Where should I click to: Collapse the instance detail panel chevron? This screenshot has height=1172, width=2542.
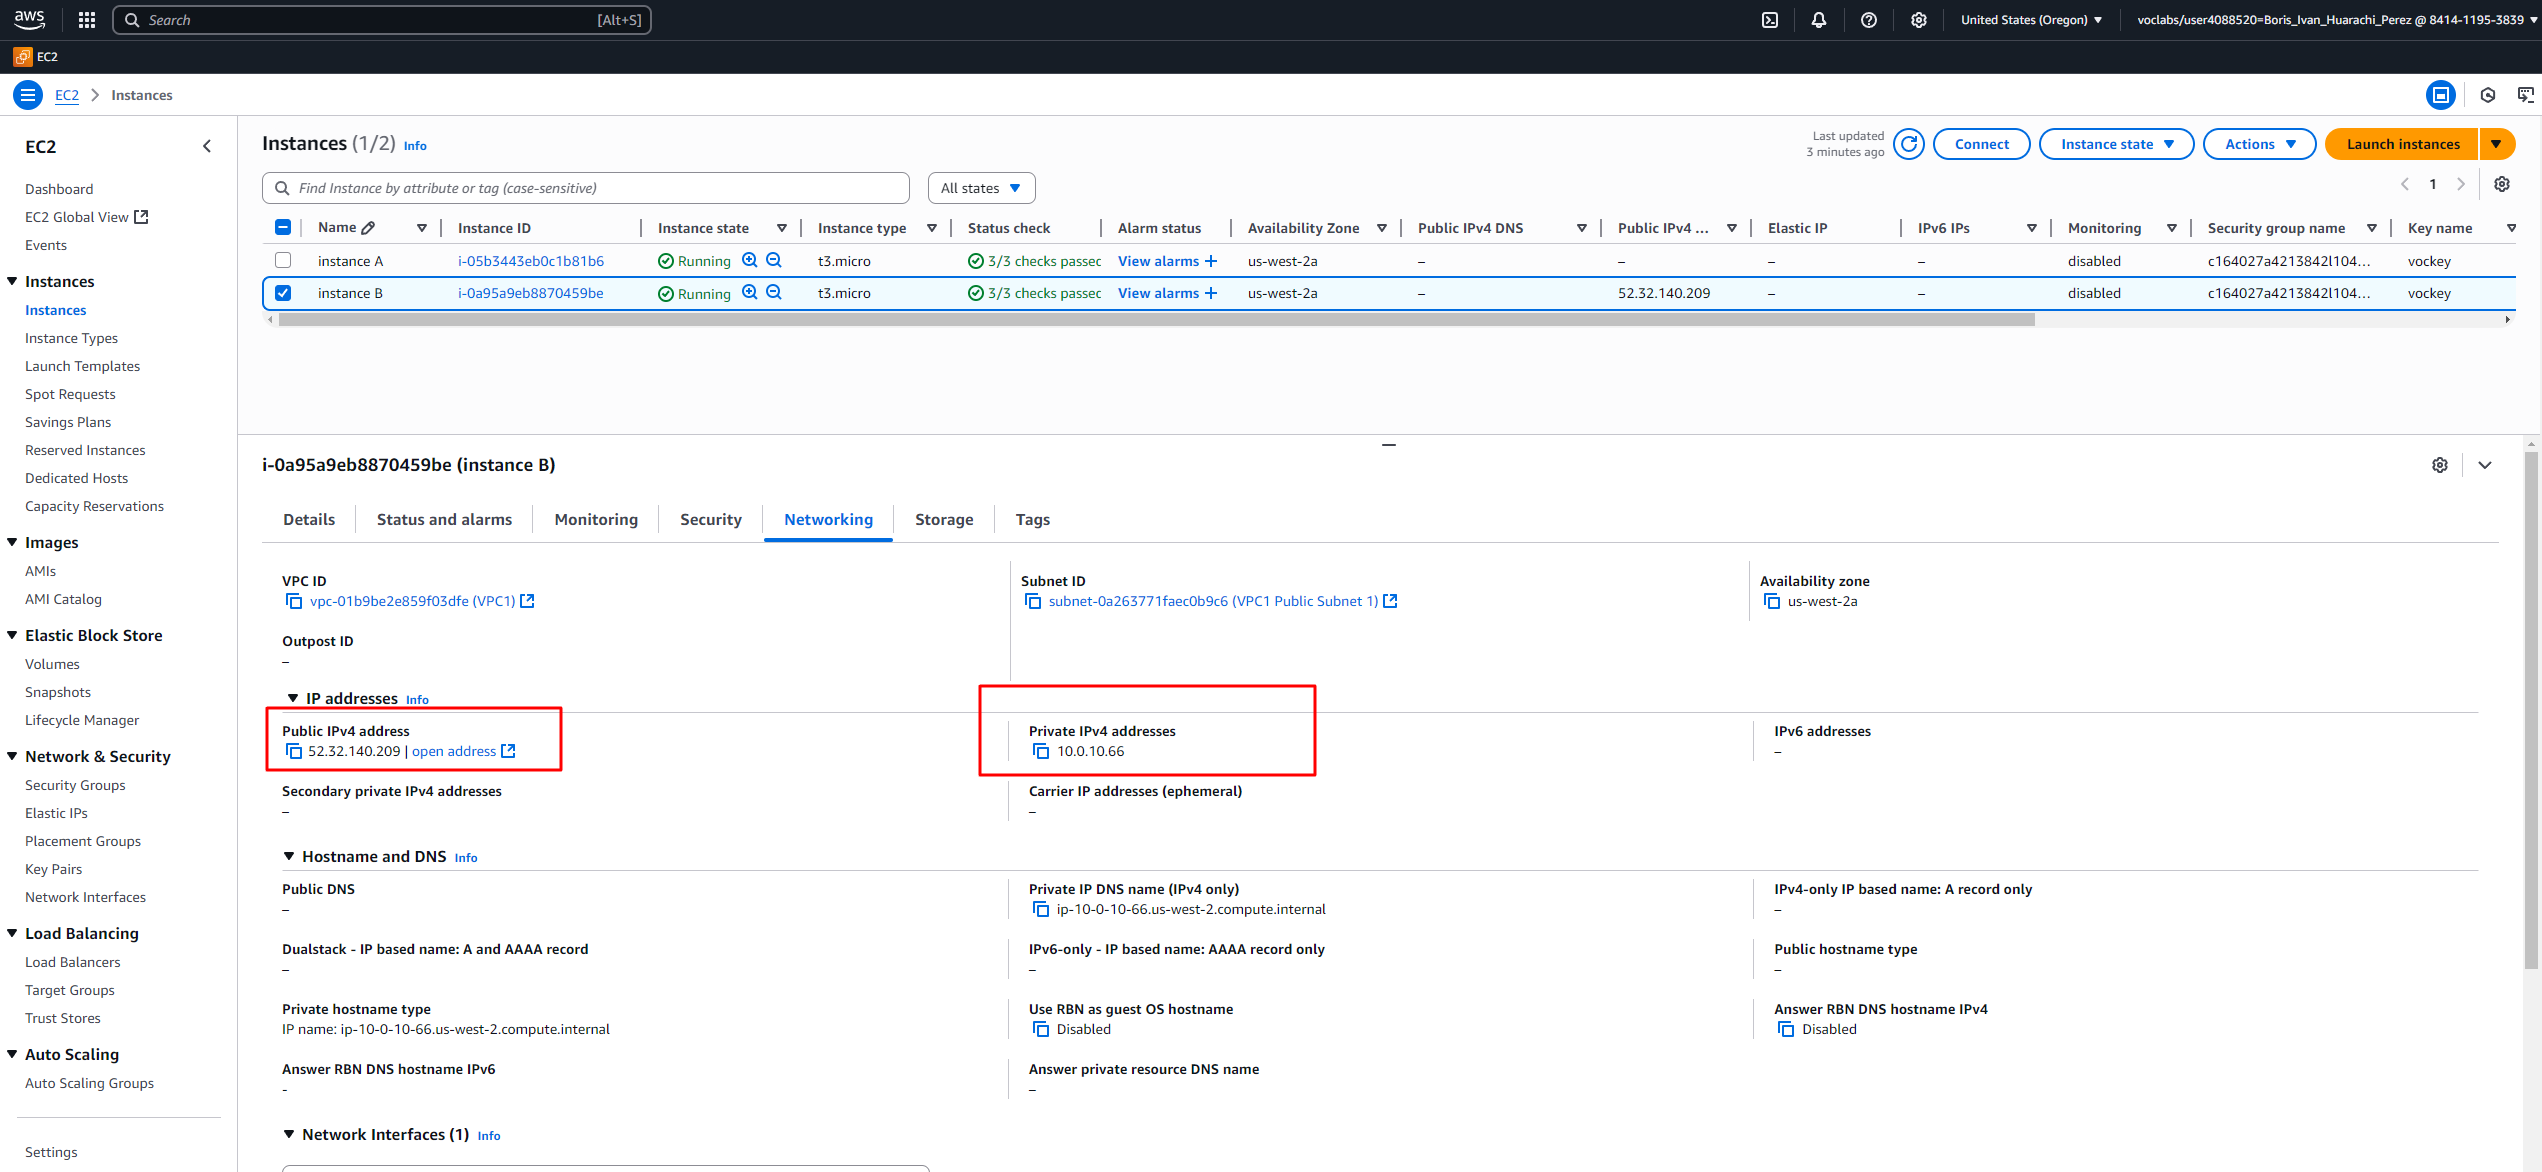2484,465
